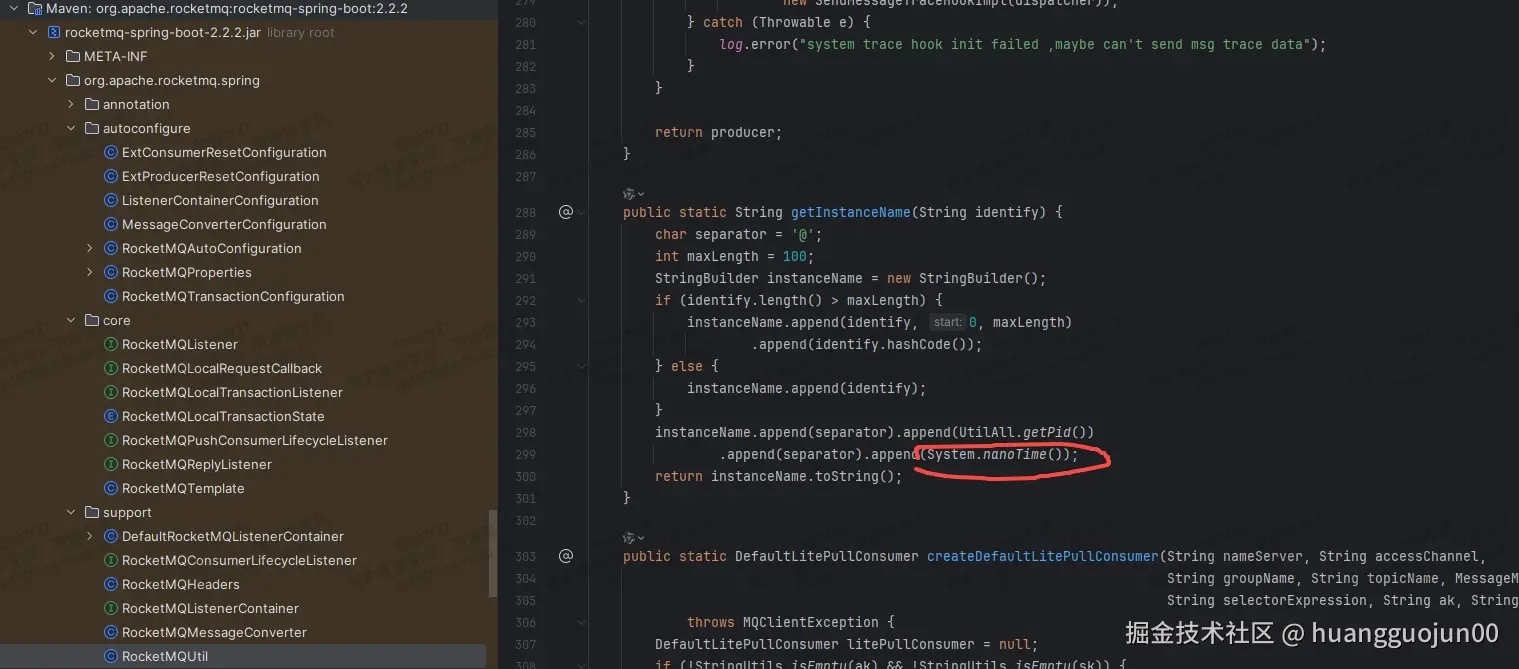This screenshot has height=669, width=1519.
Task: Click interface icon of RocketMQPushConsumerLifecycleListener
Action: [x=111, y=440]
